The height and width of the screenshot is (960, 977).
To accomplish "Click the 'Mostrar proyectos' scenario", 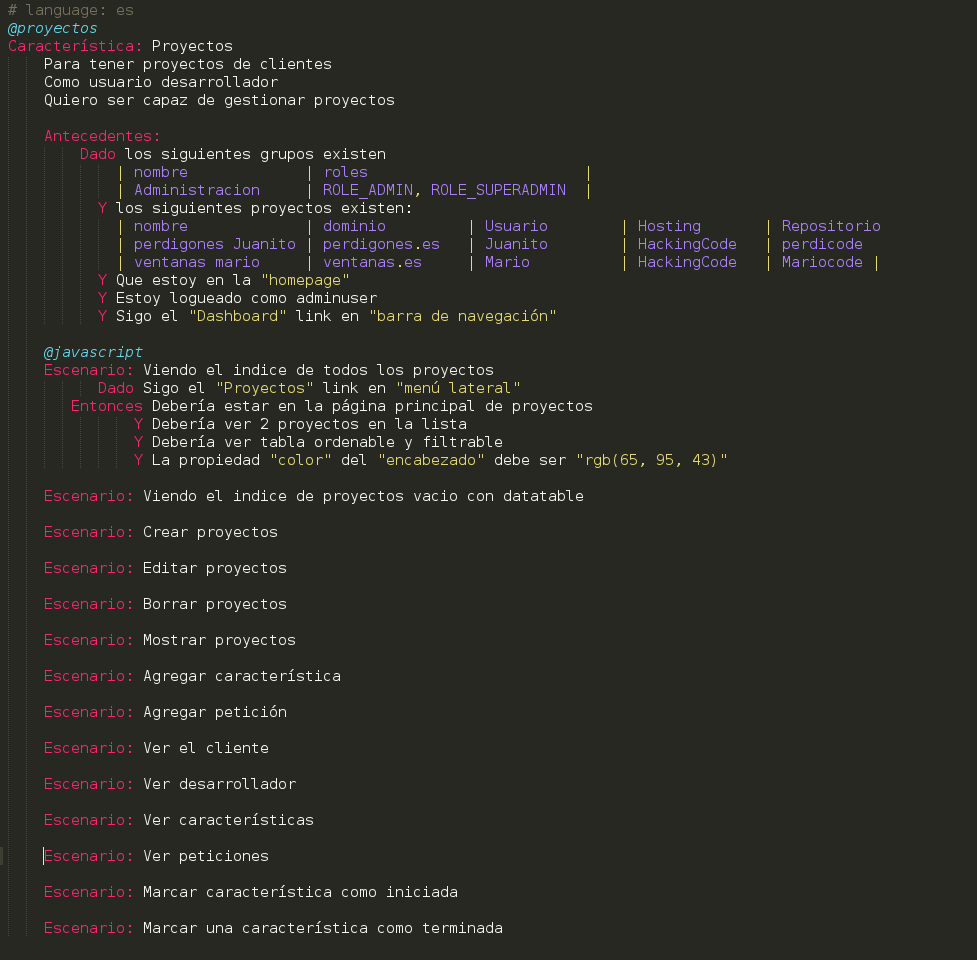I will 219,641.
